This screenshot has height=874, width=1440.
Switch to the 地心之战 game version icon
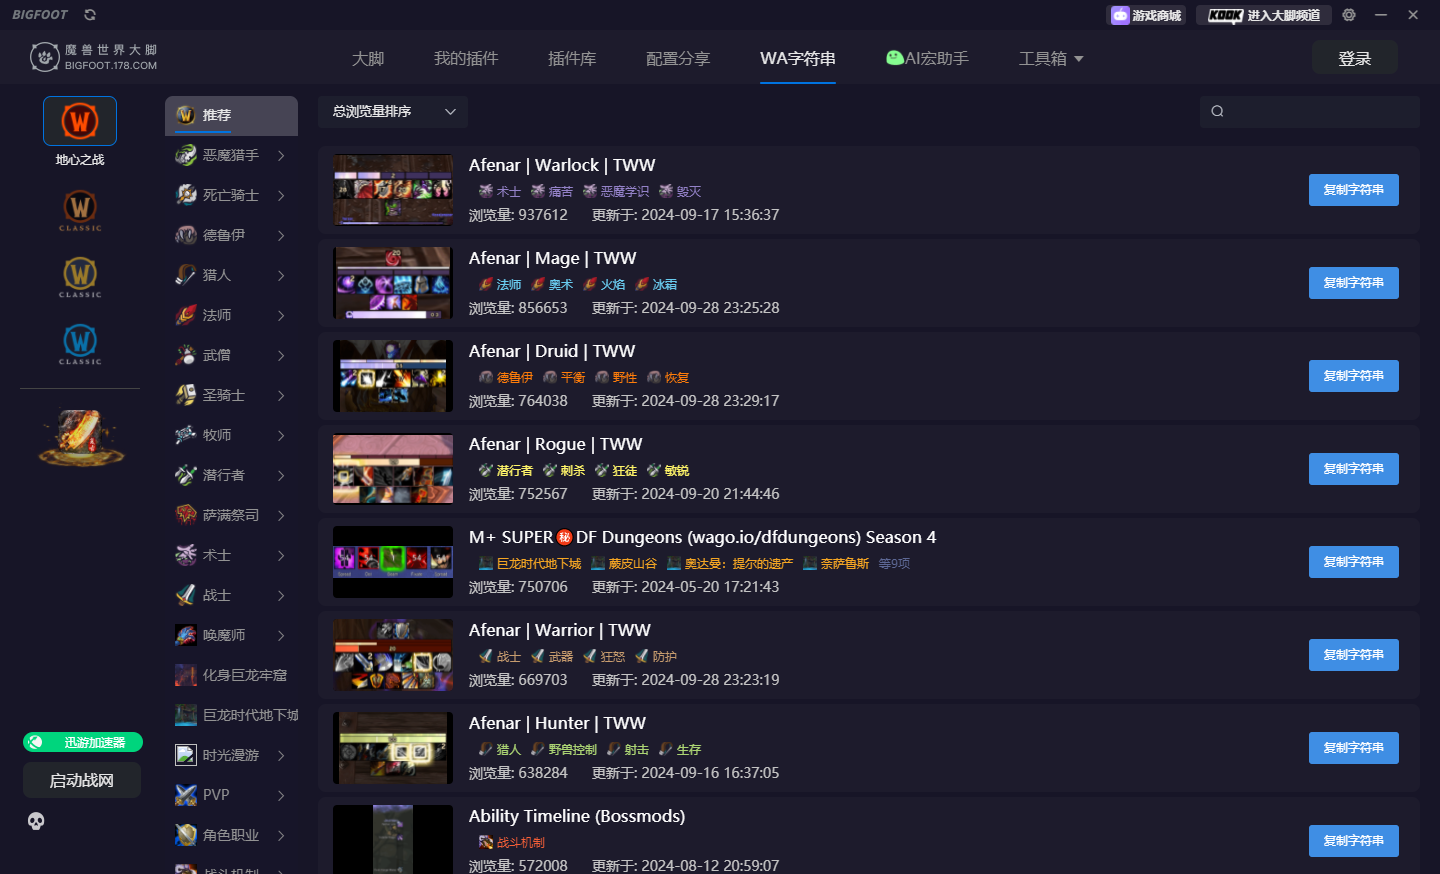pyautogui.click(x=79, y=121)
